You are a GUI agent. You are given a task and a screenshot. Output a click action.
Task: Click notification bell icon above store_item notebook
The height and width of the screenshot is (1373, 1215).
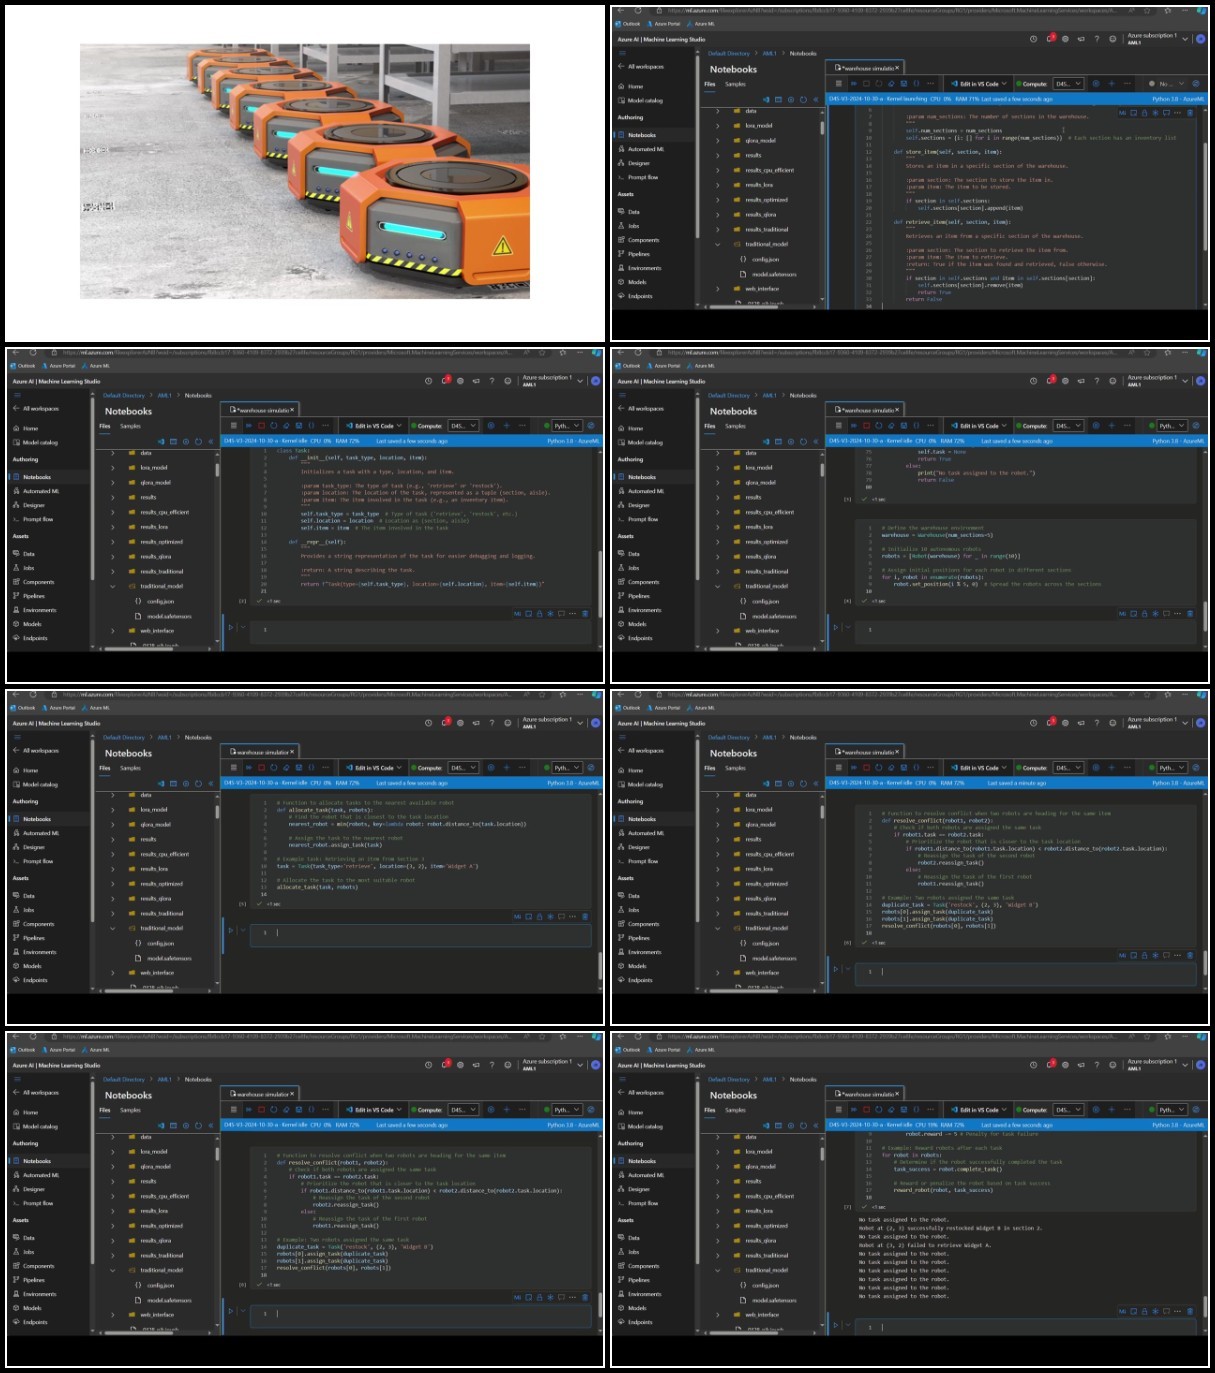tap(1049, 38)
